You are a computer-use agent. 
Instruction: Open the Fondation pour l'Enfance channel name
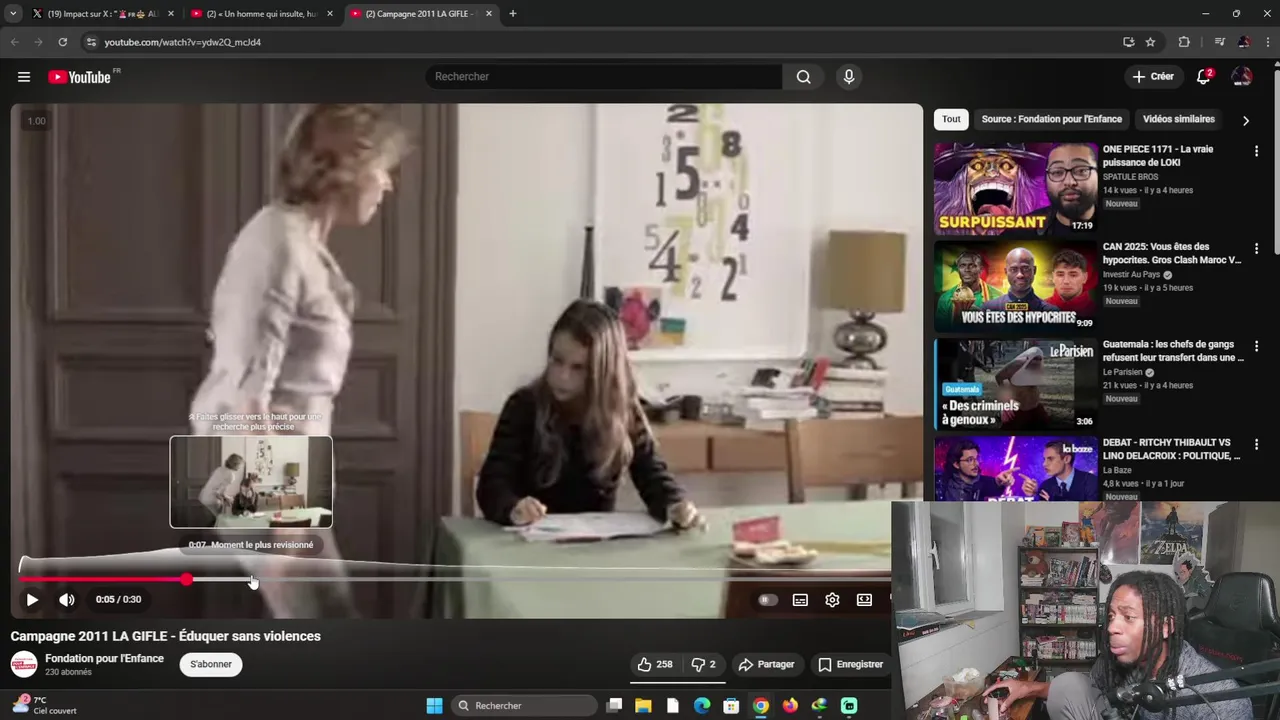click(x=104, y=658)
